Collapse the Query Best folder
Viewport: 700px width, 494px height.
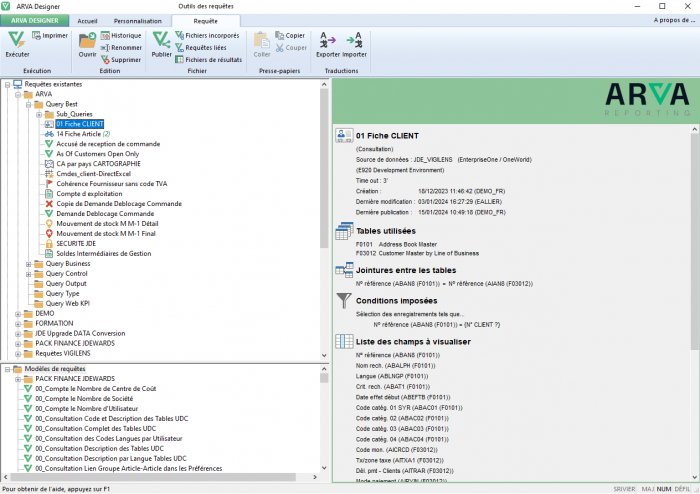tap(29, 104)
